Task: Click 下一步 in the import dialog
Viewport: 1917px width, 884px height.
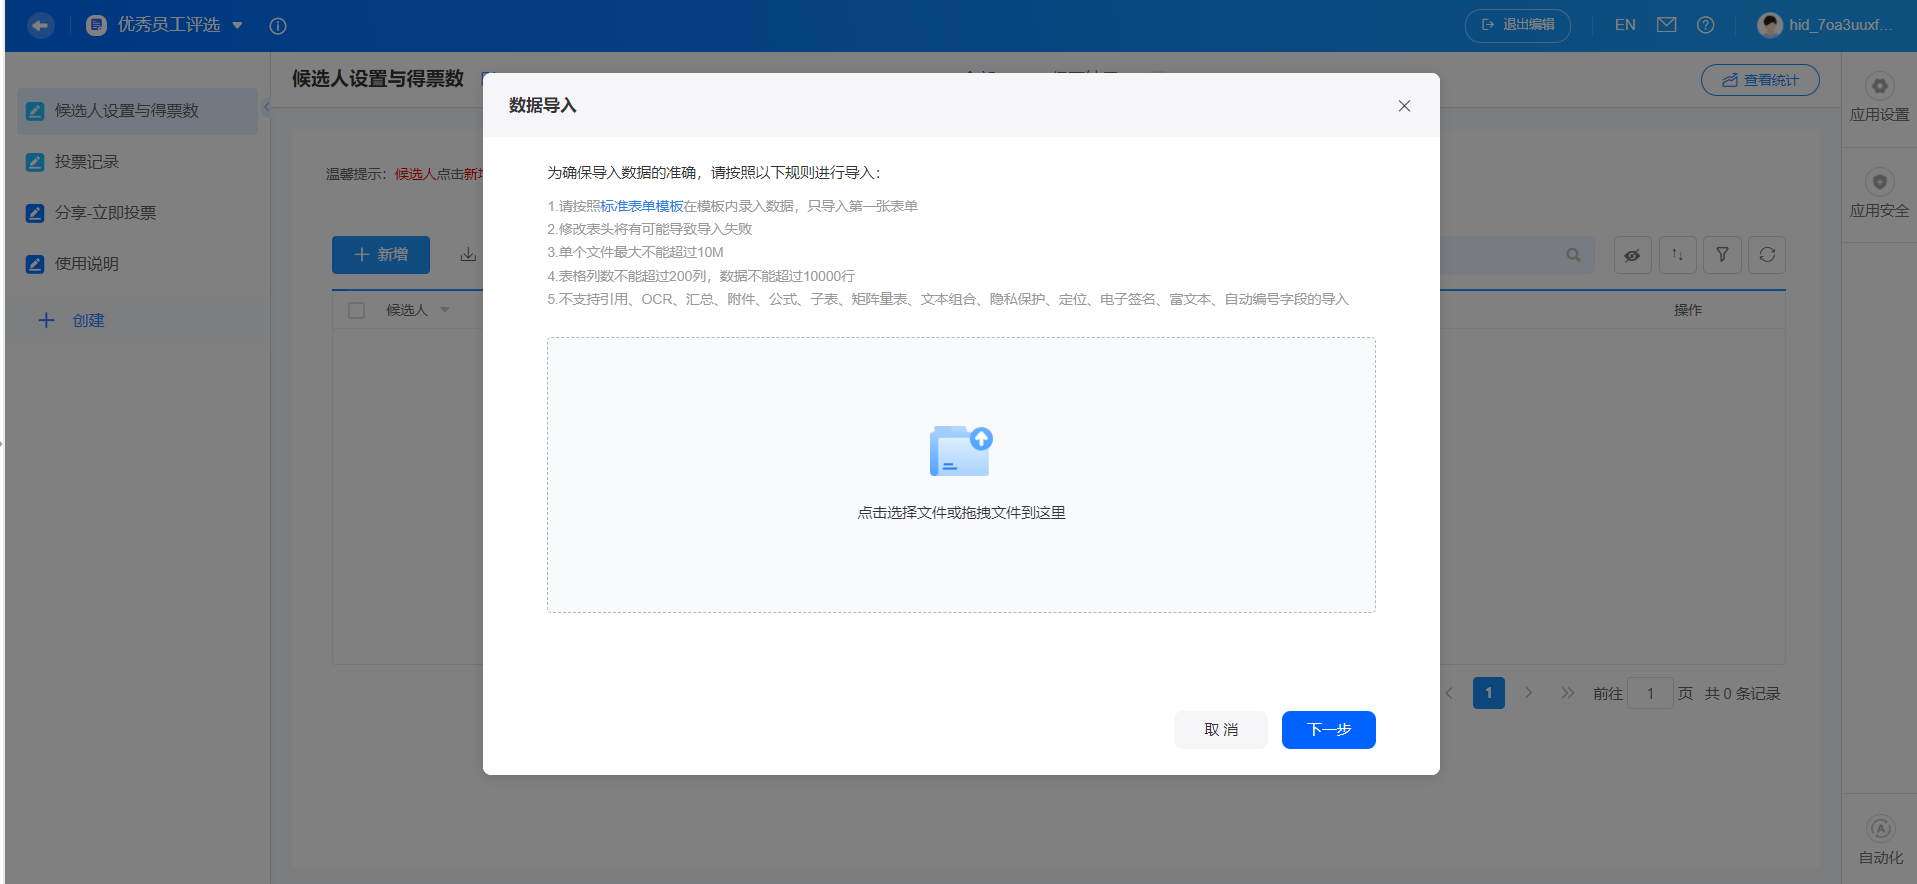Action: tap(1329, 730)
